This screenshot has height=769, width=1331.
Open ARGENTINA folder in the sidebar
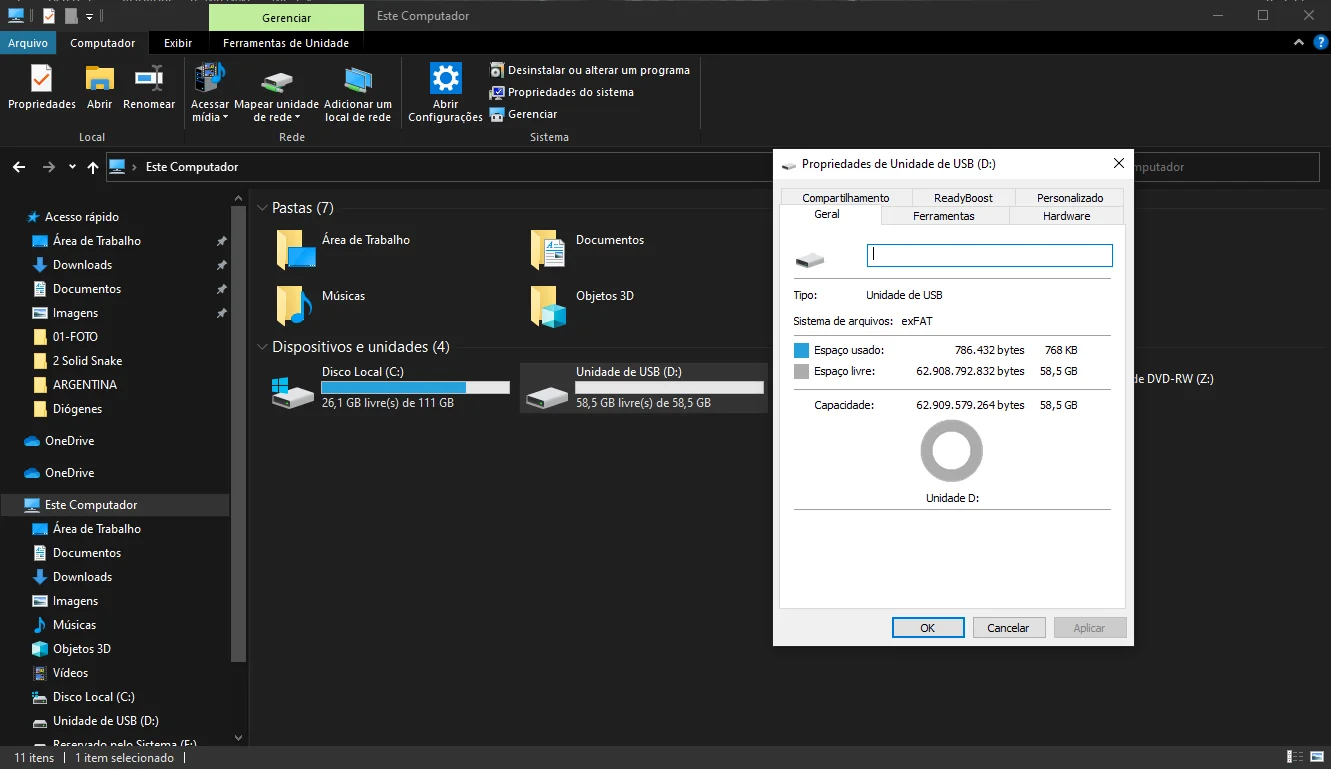(x=85, y=385)
